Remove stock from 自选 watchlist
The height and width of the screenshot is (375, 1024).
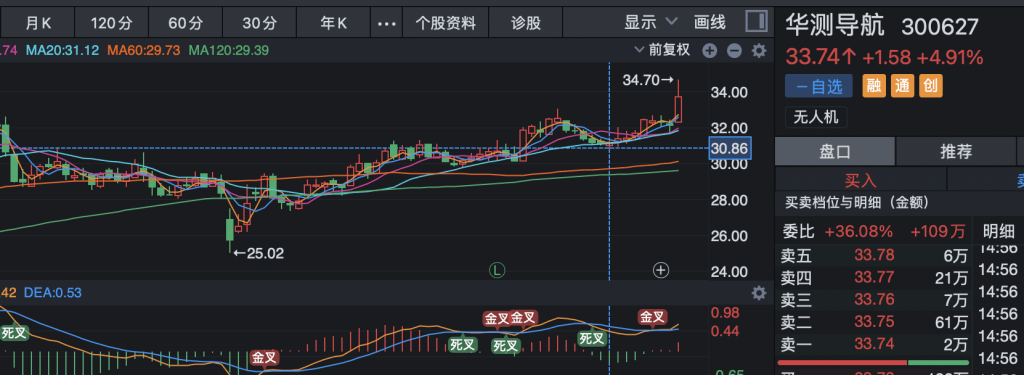[819, 86]
